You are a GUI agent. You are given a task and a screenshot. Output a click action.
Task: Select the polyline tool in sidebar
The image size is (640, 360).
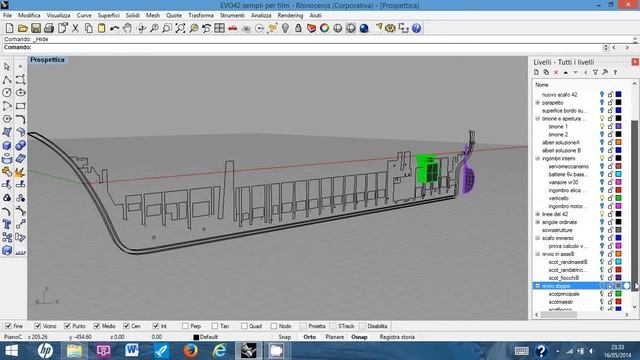coord(7,80)
